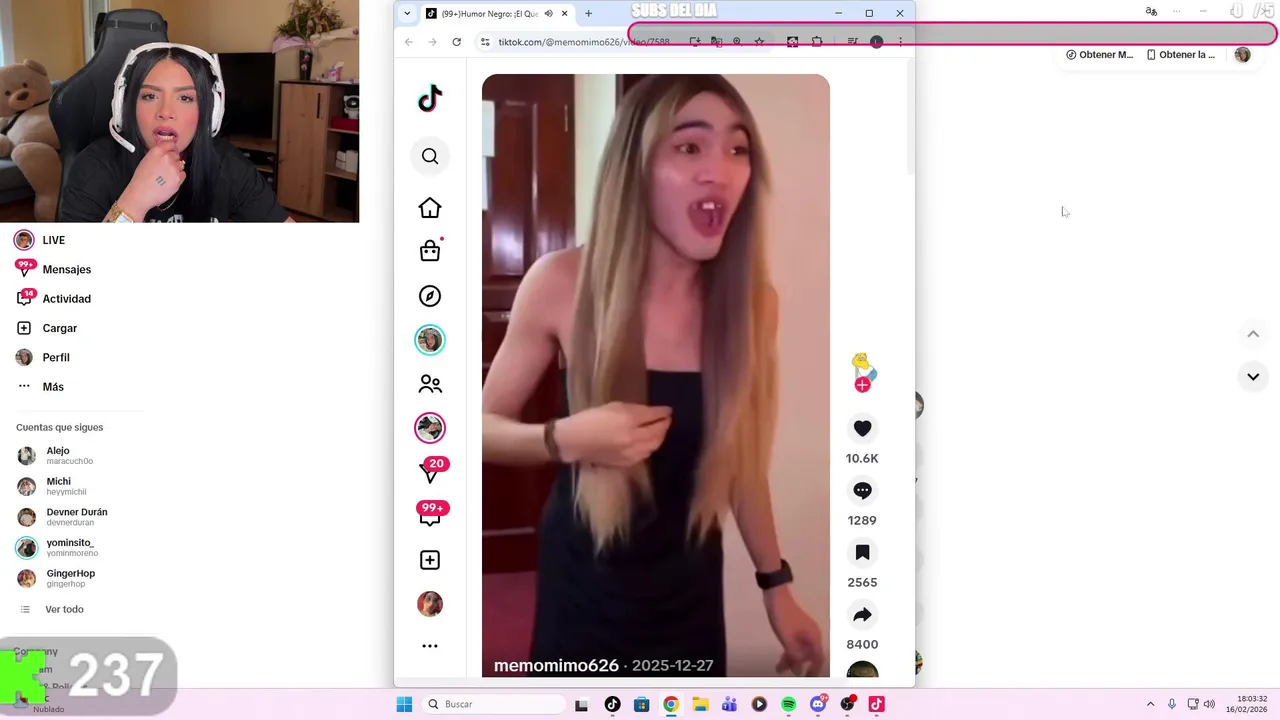Screen dimensions: 1280x720
Task: Like the video with the heart icon
Action: click(862, 428)
